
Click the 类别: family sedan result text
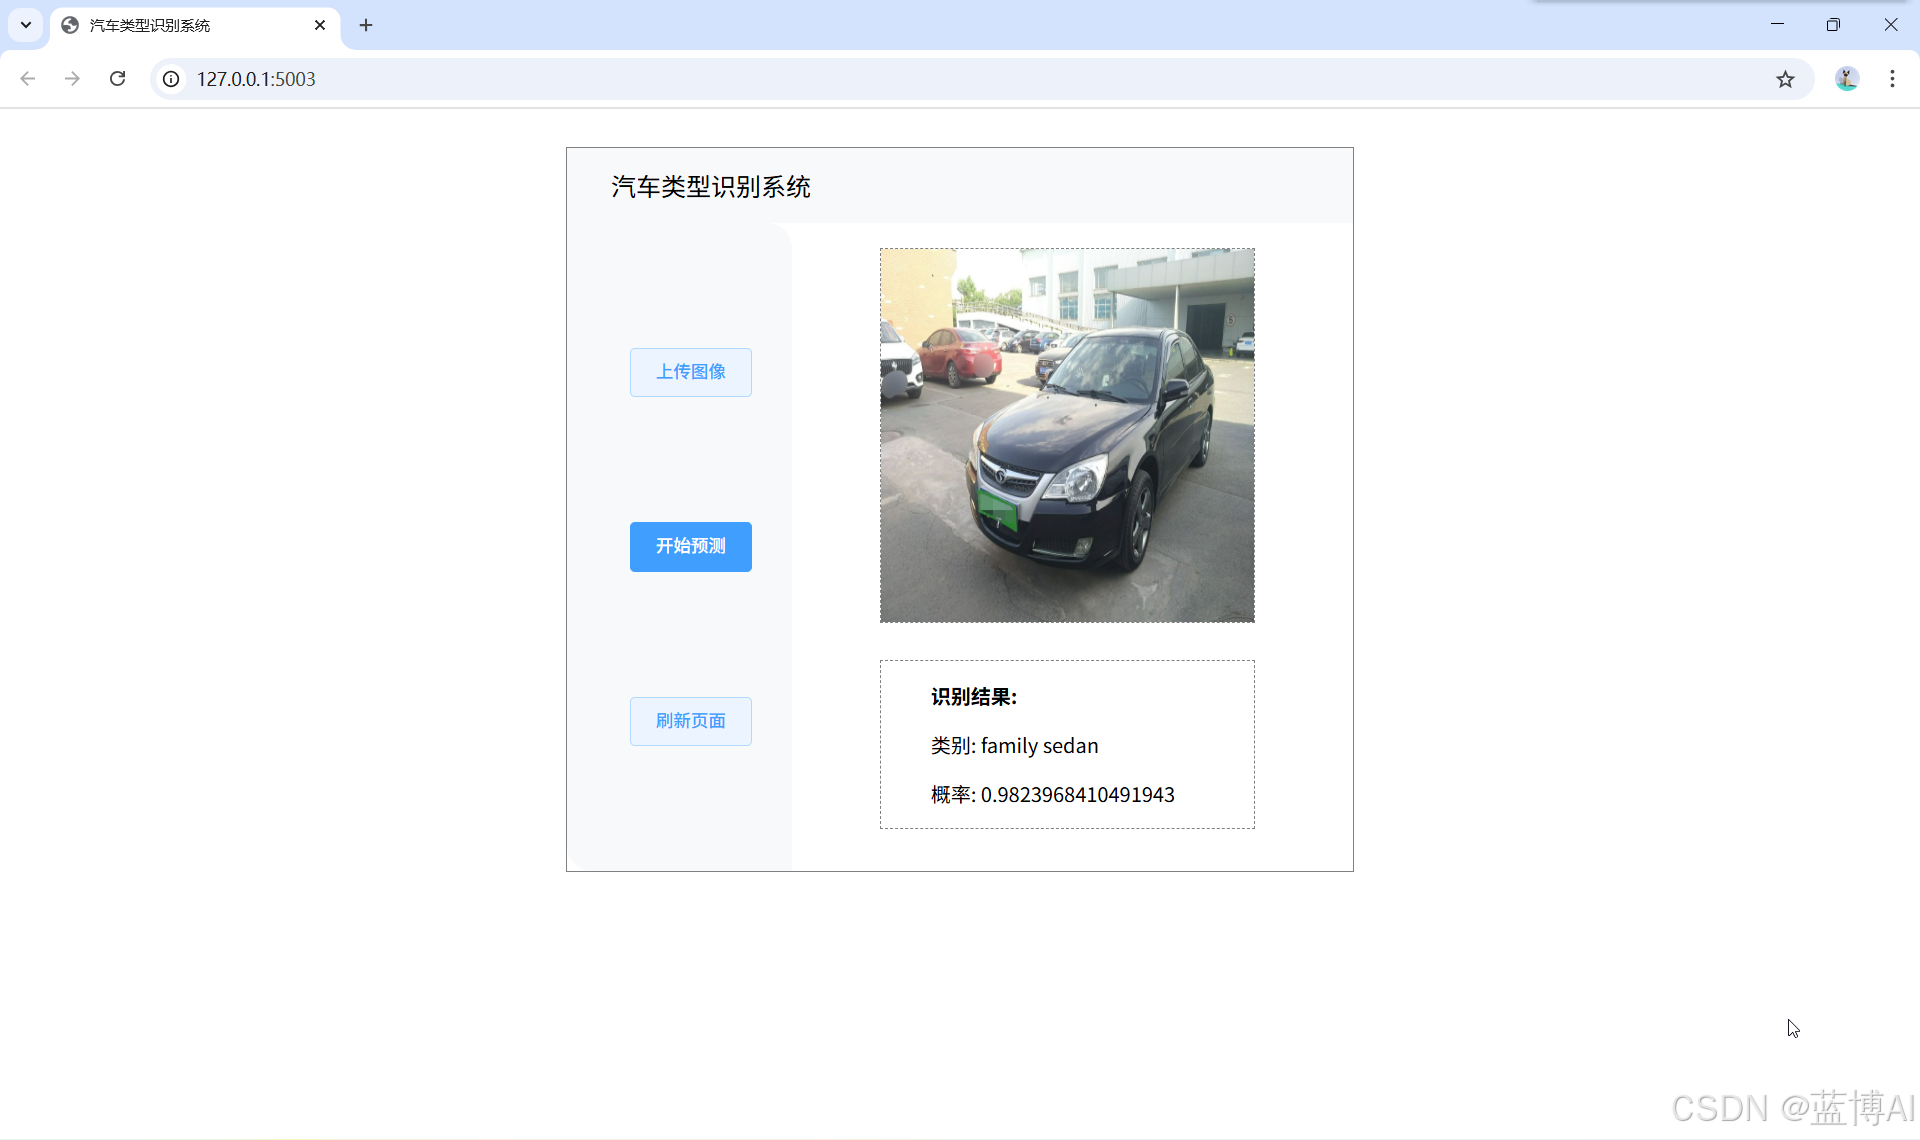click(1014, 746)
